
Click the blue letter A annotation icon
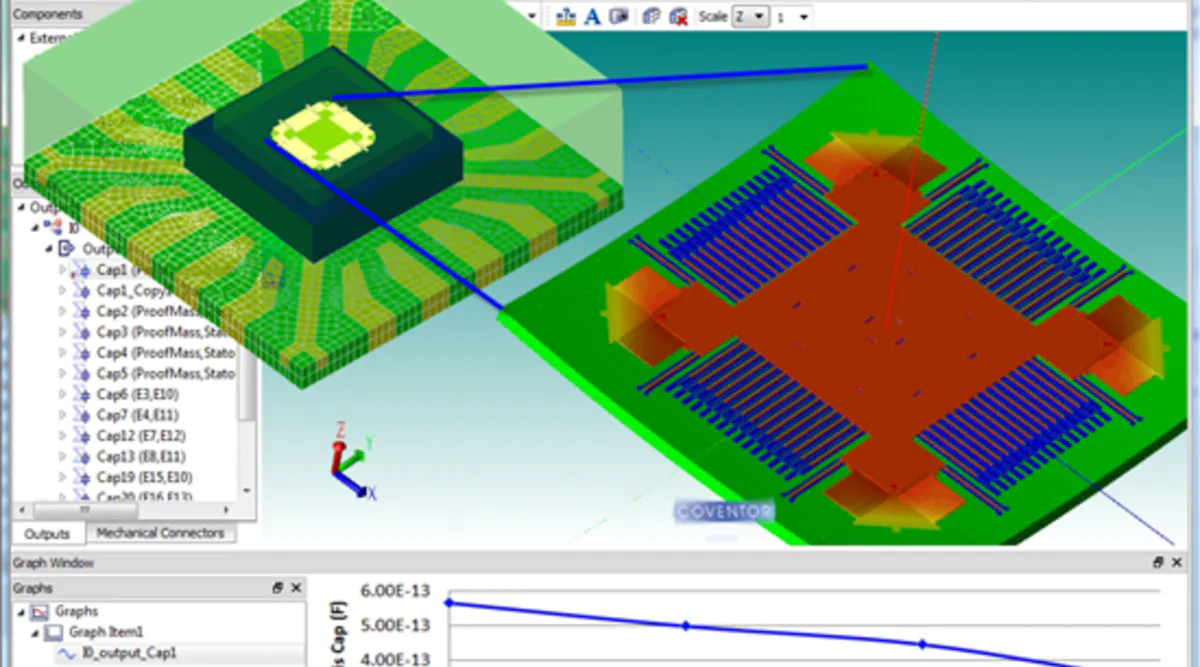(592, 16)
